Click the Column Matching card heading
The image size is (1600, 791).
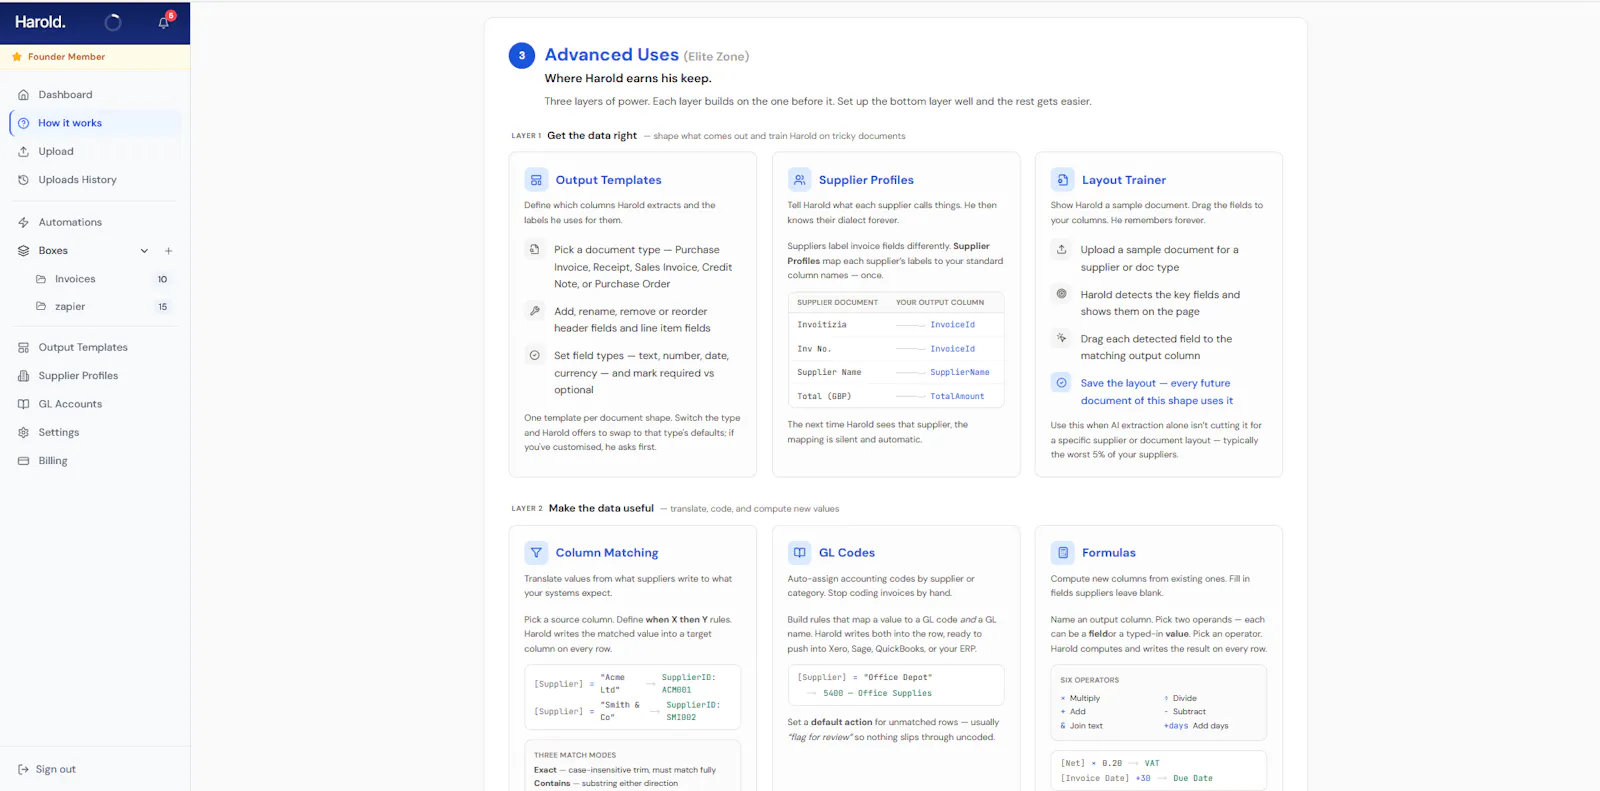point(607,553)
